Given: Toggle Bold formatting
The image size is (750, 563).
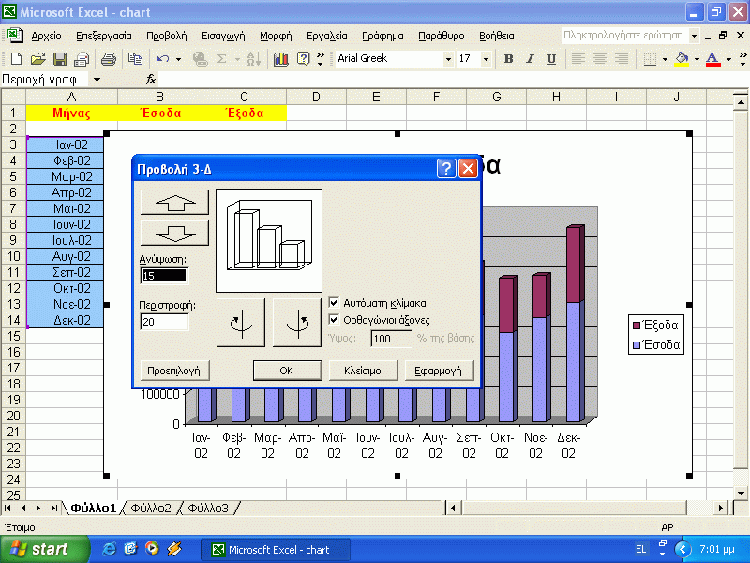Looking at the screenshot, I should pyautogui.click(x=508, y=59).
